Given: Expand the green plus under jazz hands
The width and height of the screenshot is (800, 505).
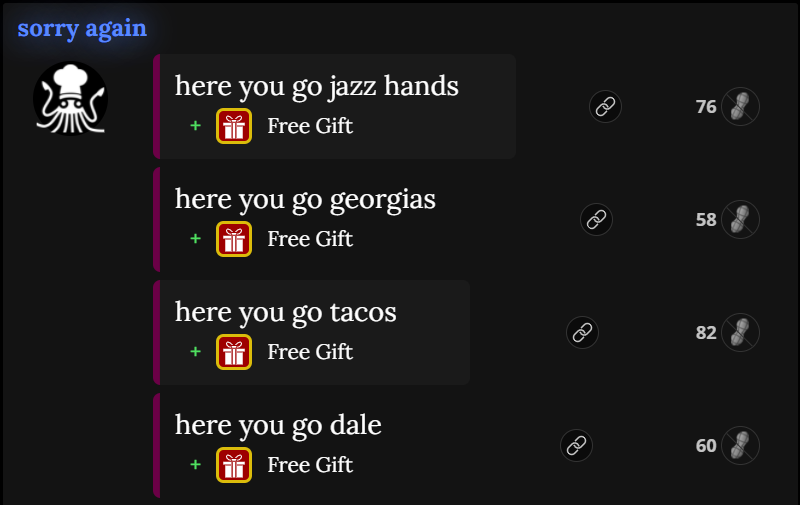Looking at the screenshot, I should click(195, 125).
